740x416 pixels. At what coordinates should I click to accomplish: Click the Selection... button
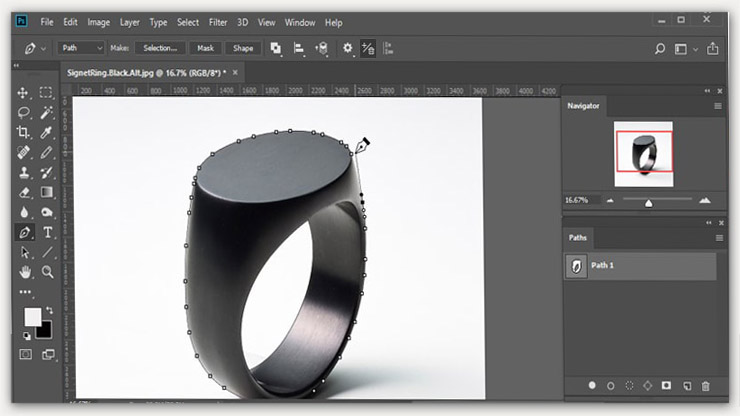click(159, 48)
